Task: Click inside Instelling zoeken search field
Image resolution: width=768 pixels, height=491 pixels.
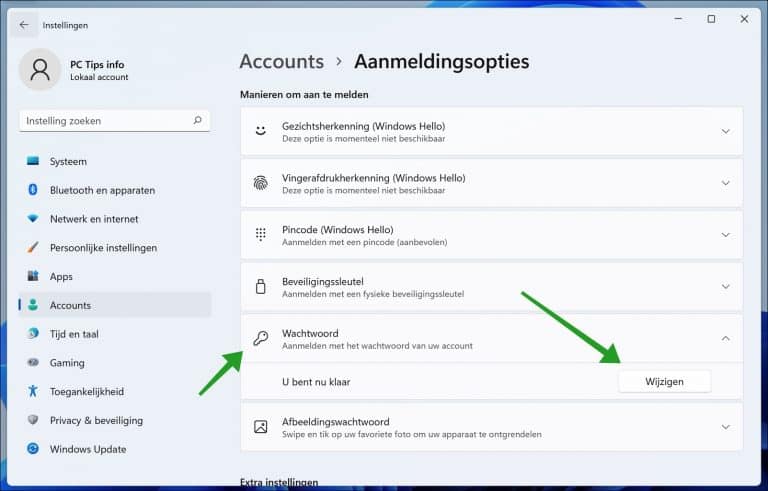Action: (115, 121)
